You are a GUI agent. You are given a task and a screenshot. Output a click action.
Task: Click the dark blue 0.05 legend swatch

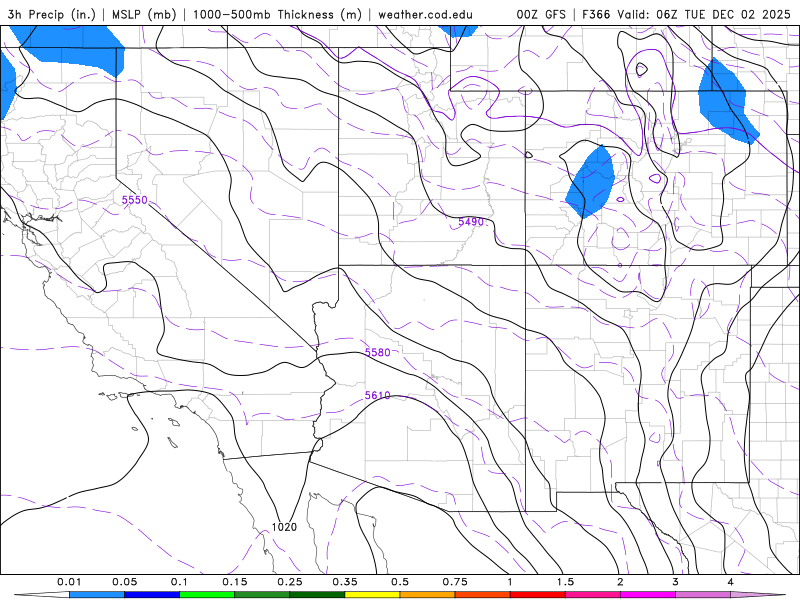click(152, 595)
